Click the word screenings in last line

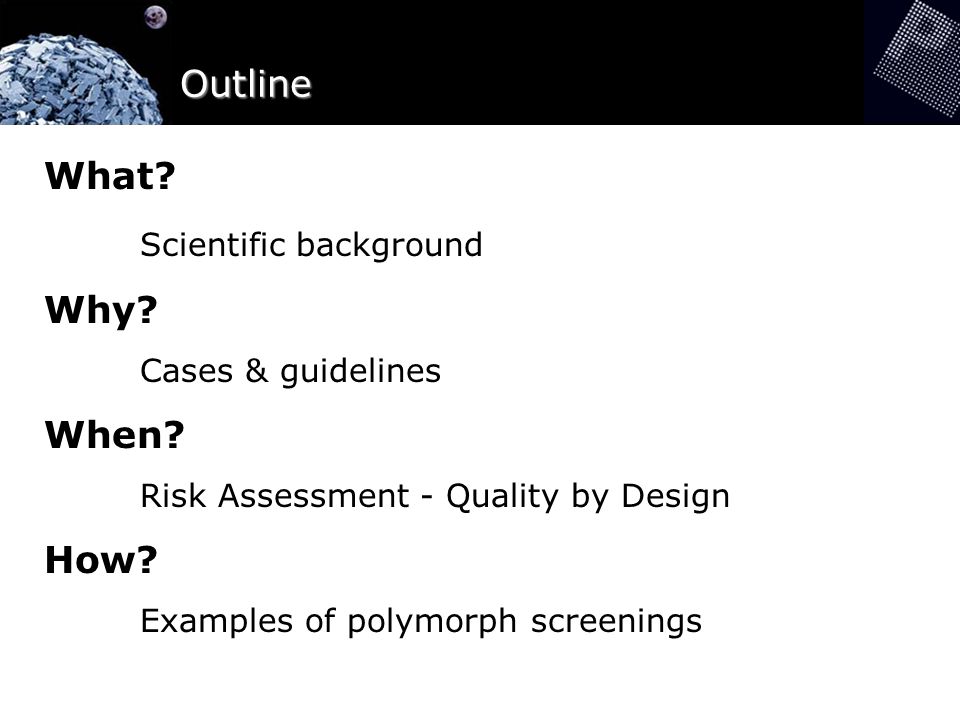click(616, 623)
